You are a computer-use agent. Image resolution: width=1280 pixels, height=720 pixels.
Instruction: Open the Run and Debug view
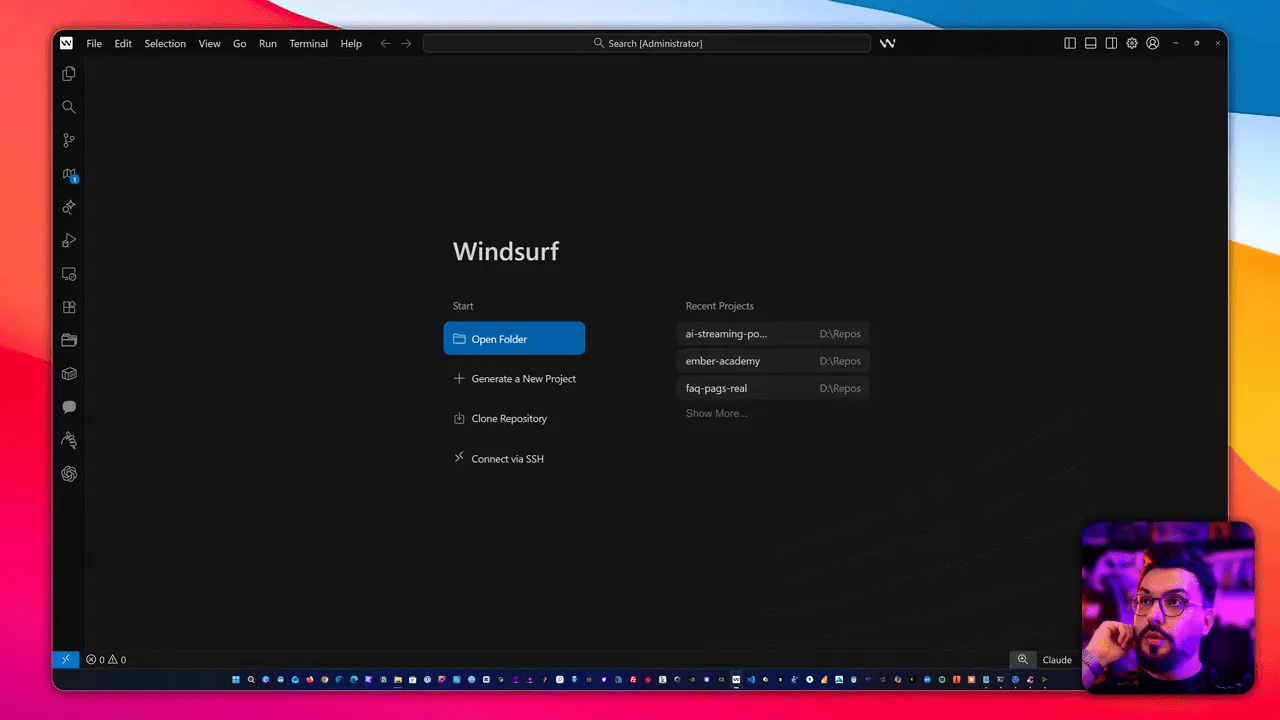69,241
